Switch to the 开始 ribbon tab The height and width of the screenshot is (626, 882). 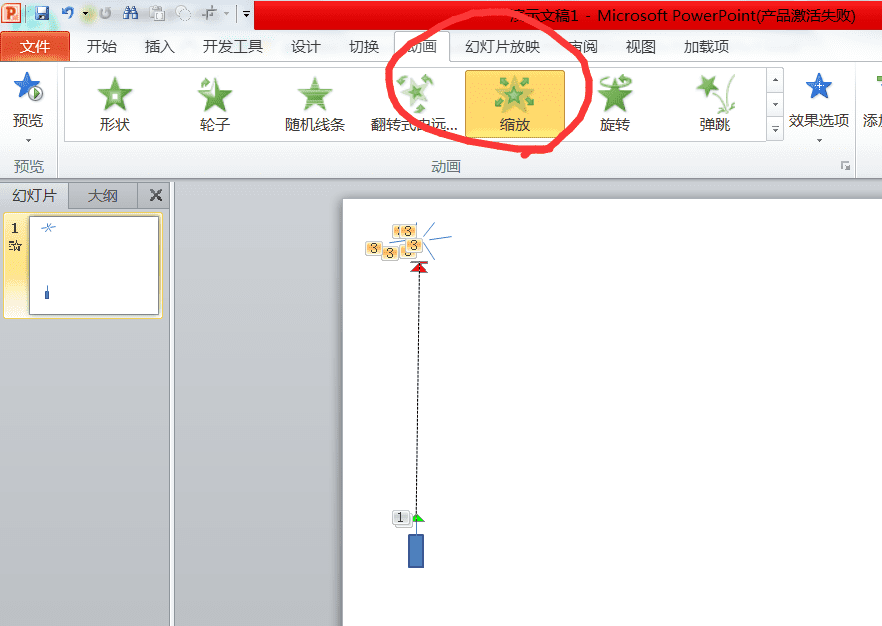click(x=102, y=47)
